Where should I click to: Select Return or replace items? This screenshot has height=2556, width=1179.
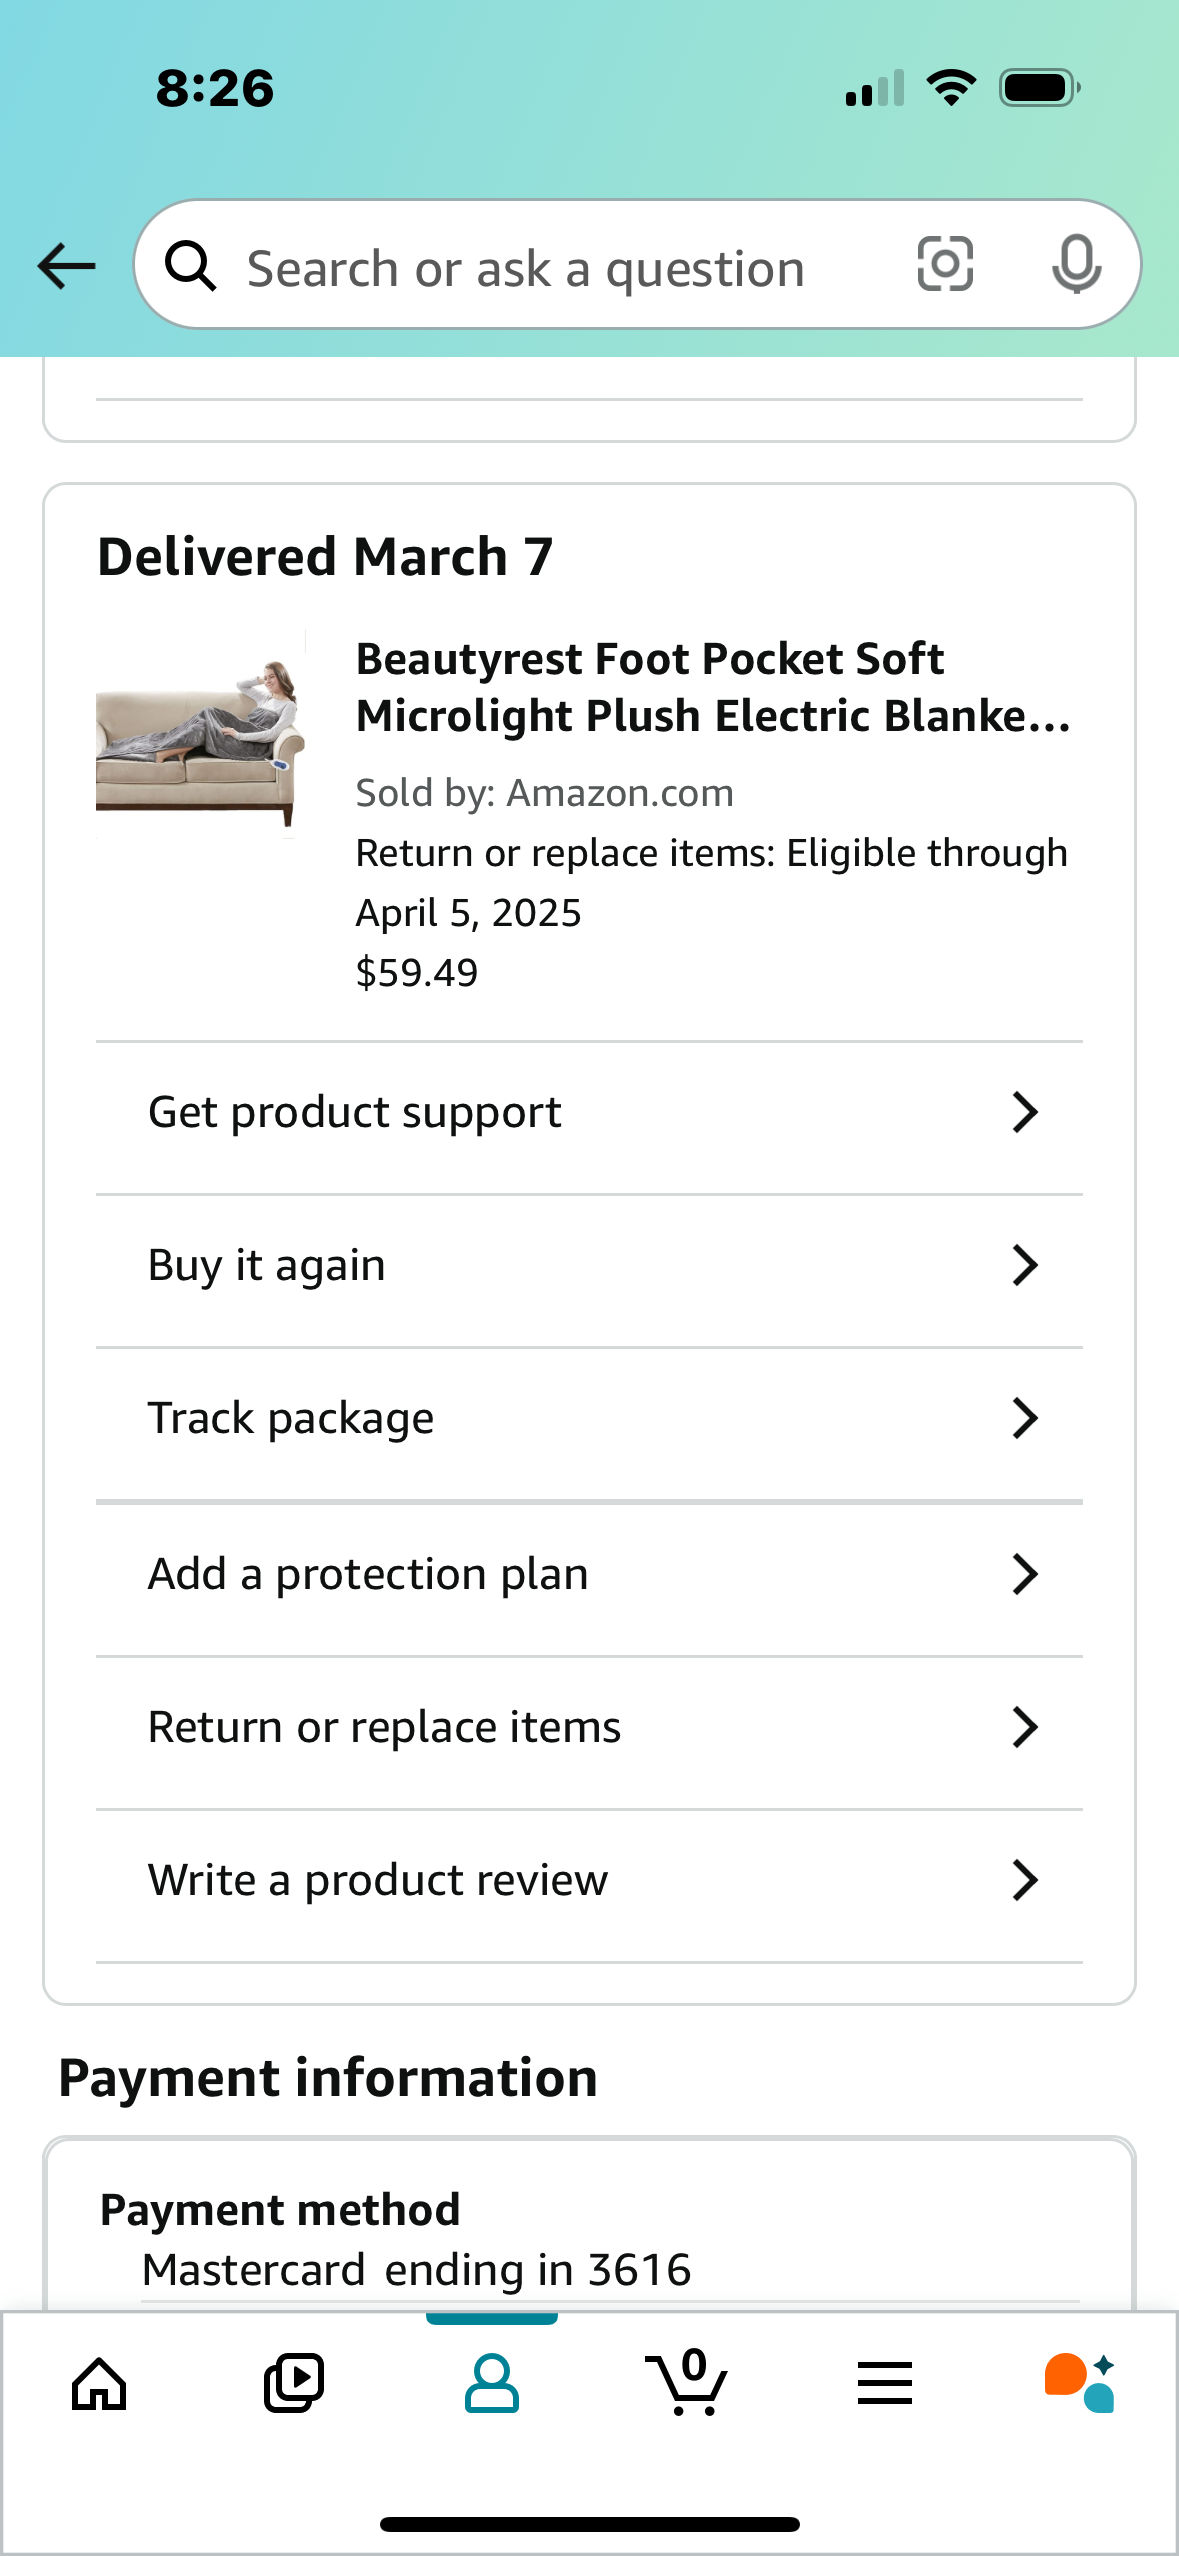(x=589, y=1727)
